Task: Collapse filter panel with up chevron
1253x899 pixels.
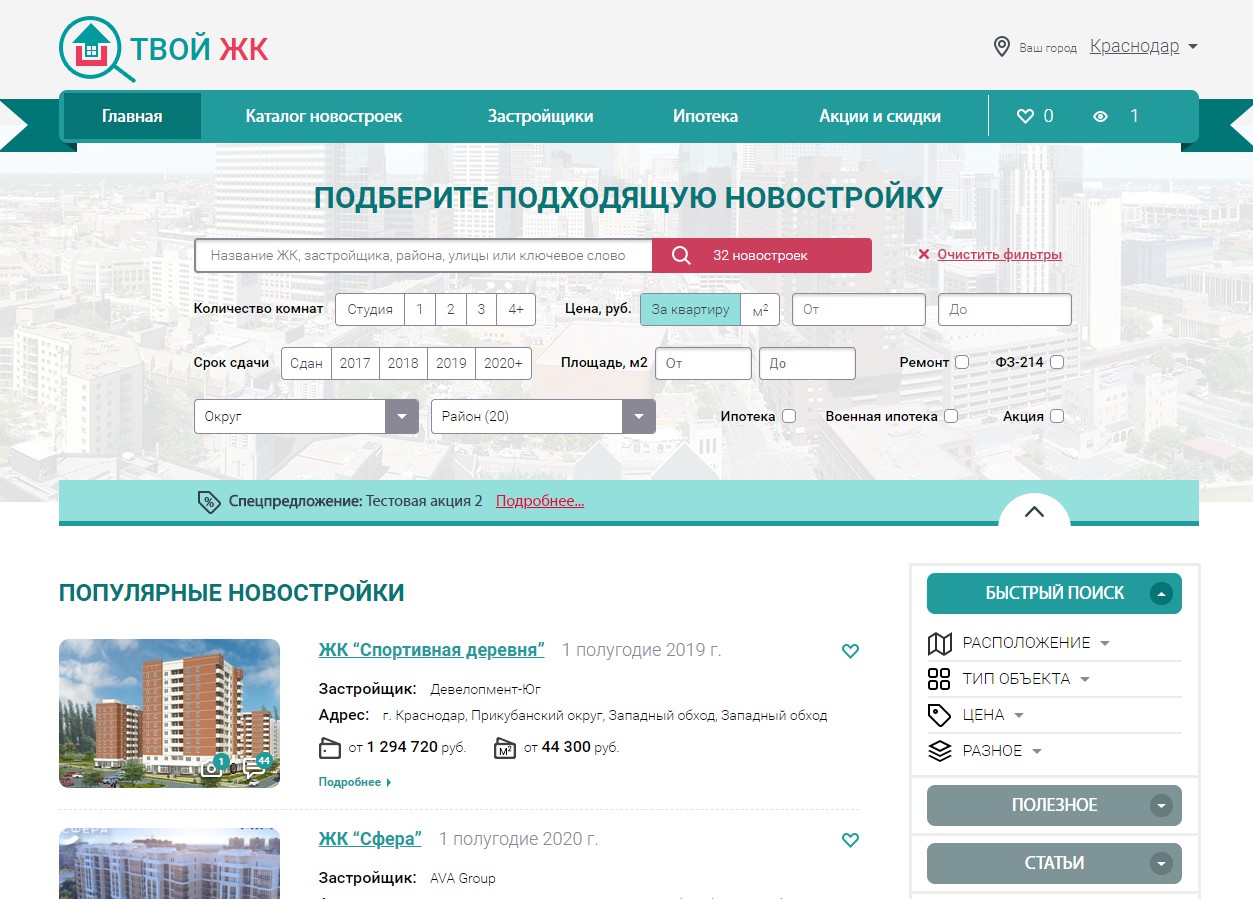Action: [x=1034, y=511]
